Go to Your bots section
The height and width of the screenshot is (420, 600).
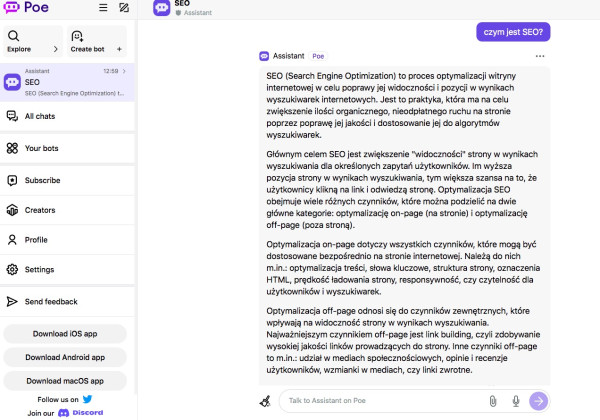tap(41, 148)
